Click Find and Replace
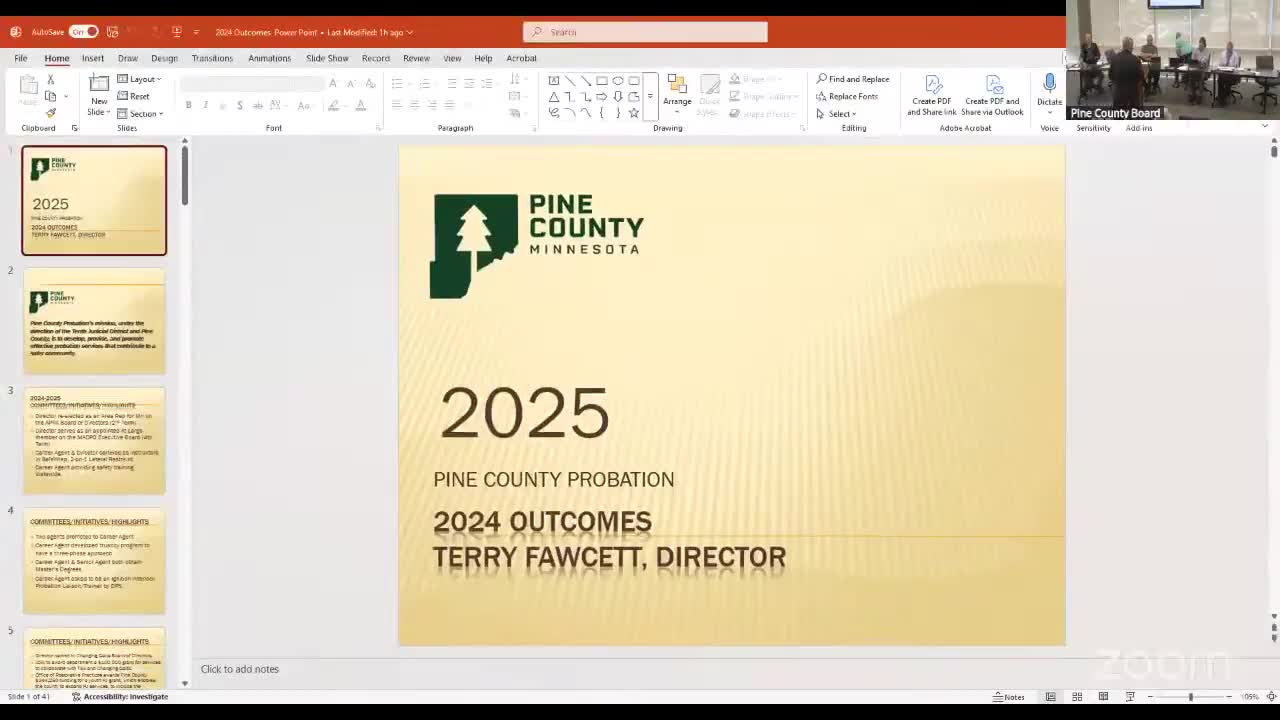This screenshot has width=1280, height=720. pos(853,79)
